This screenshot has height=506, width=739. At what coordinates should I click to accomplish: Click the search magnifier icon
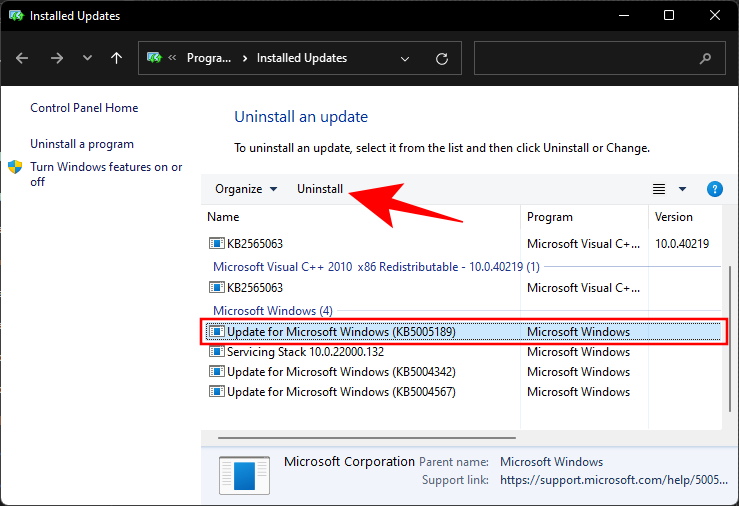[705, 58]
